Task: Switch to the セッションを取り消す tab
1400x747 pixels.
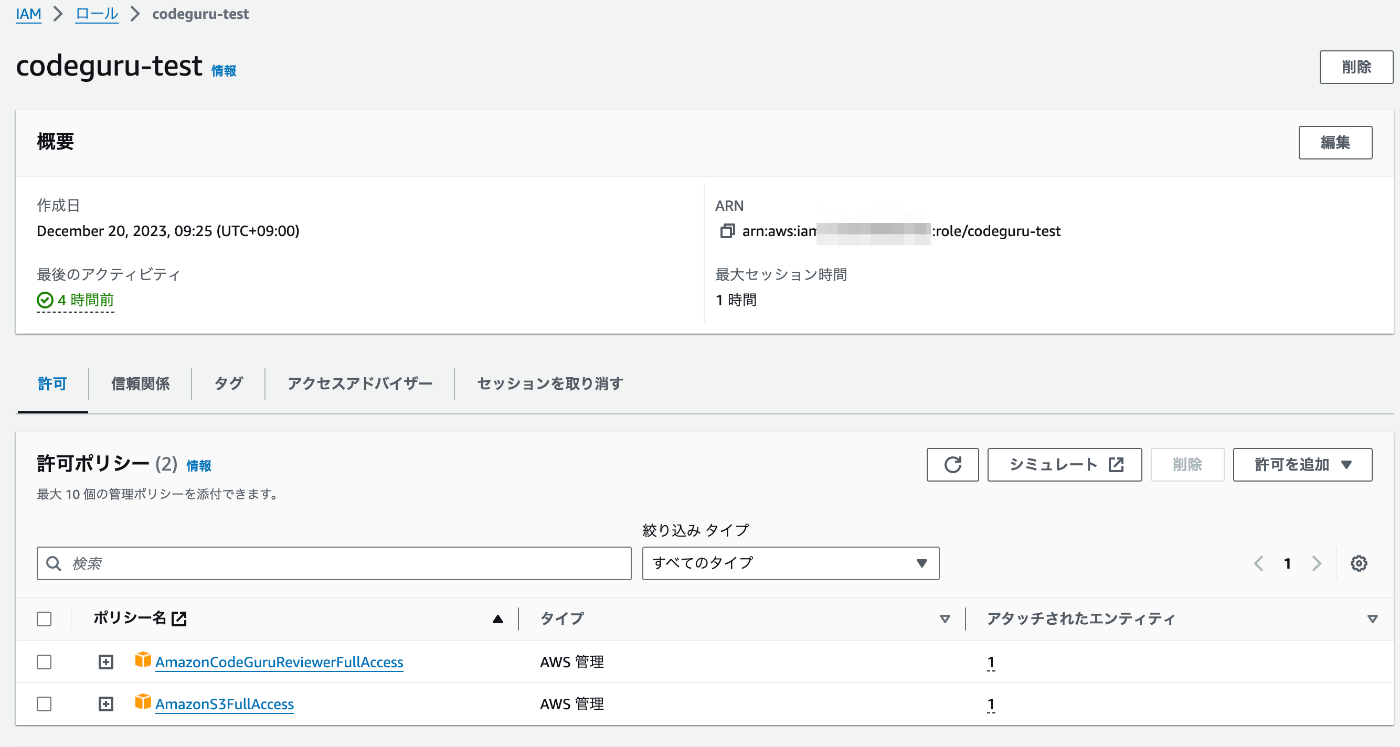Action: pos(550,384)
